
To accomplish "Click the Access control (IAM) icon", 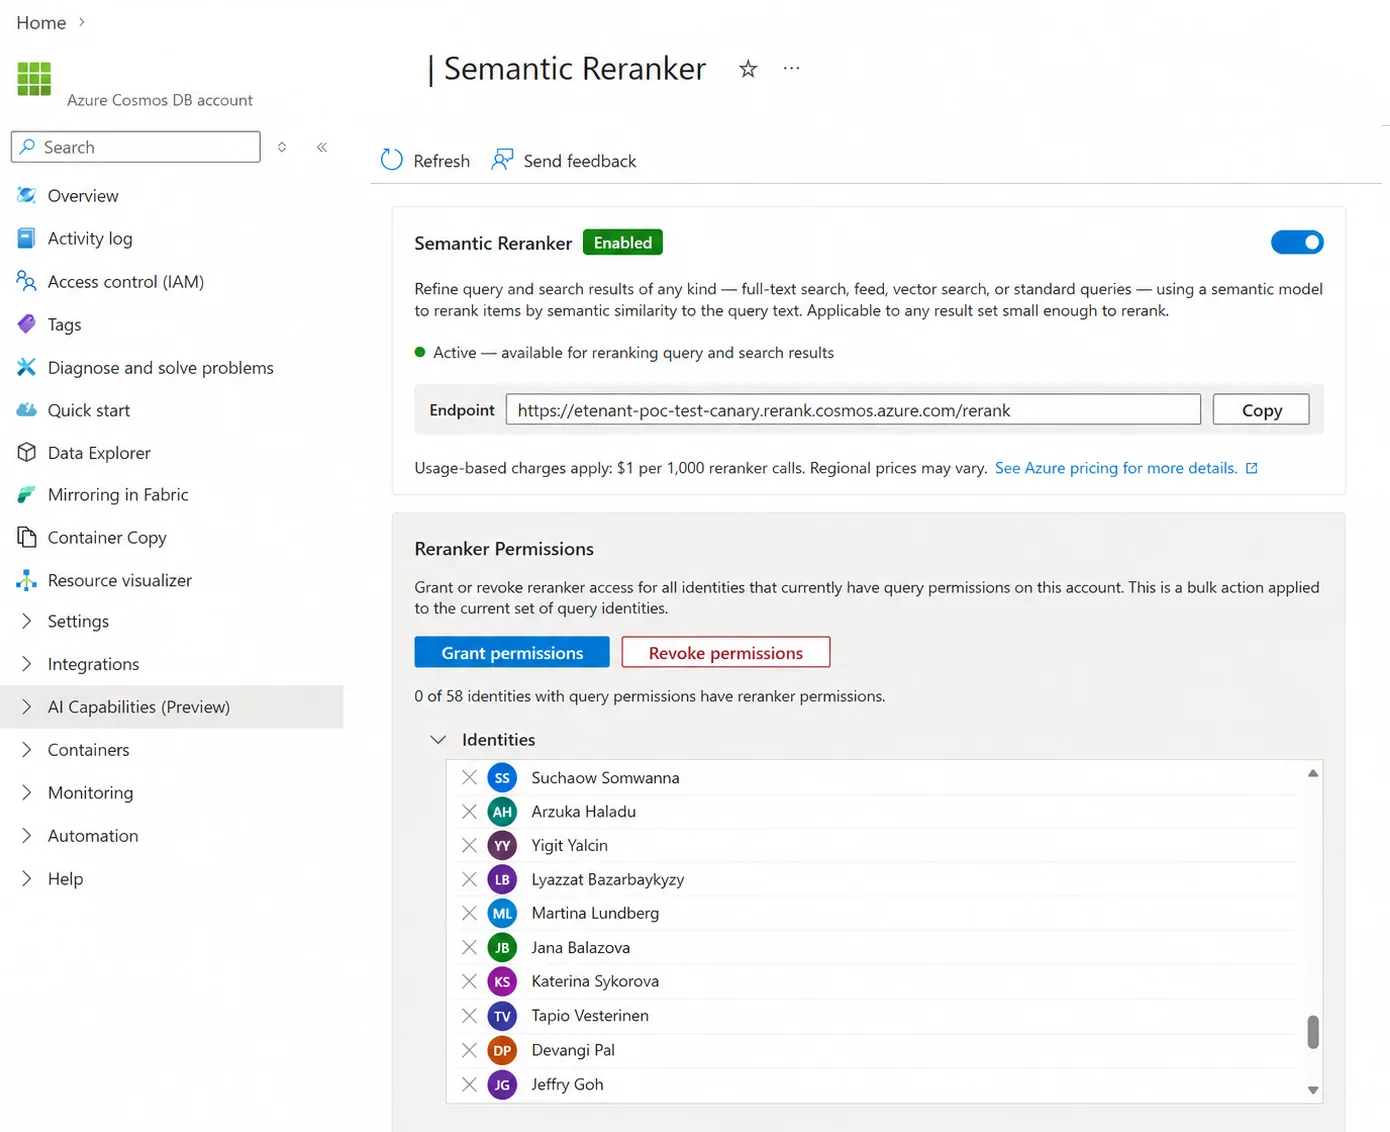I will click(x=27, y=281).
